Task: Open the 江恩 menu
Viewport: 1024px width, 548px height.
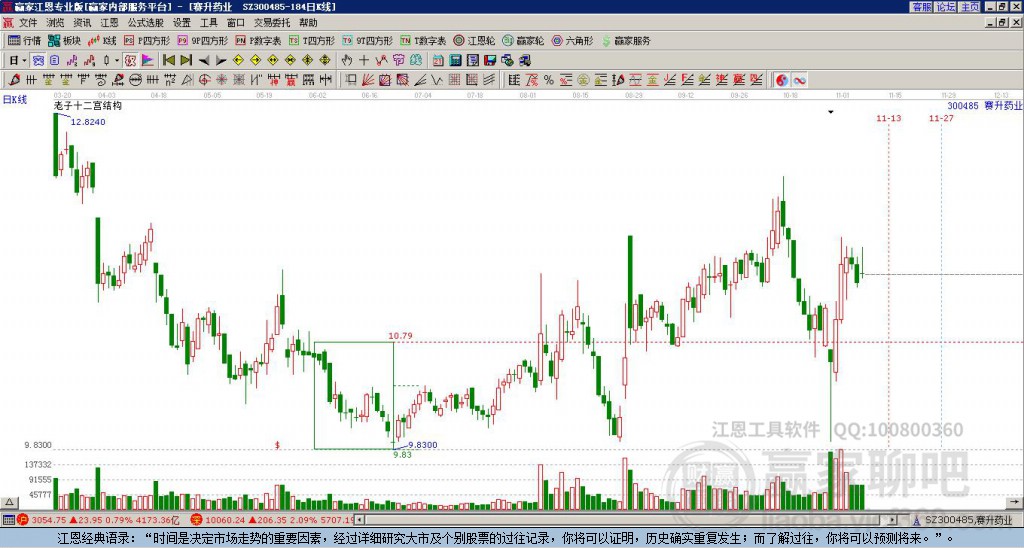Action: [x=109, y=23]
